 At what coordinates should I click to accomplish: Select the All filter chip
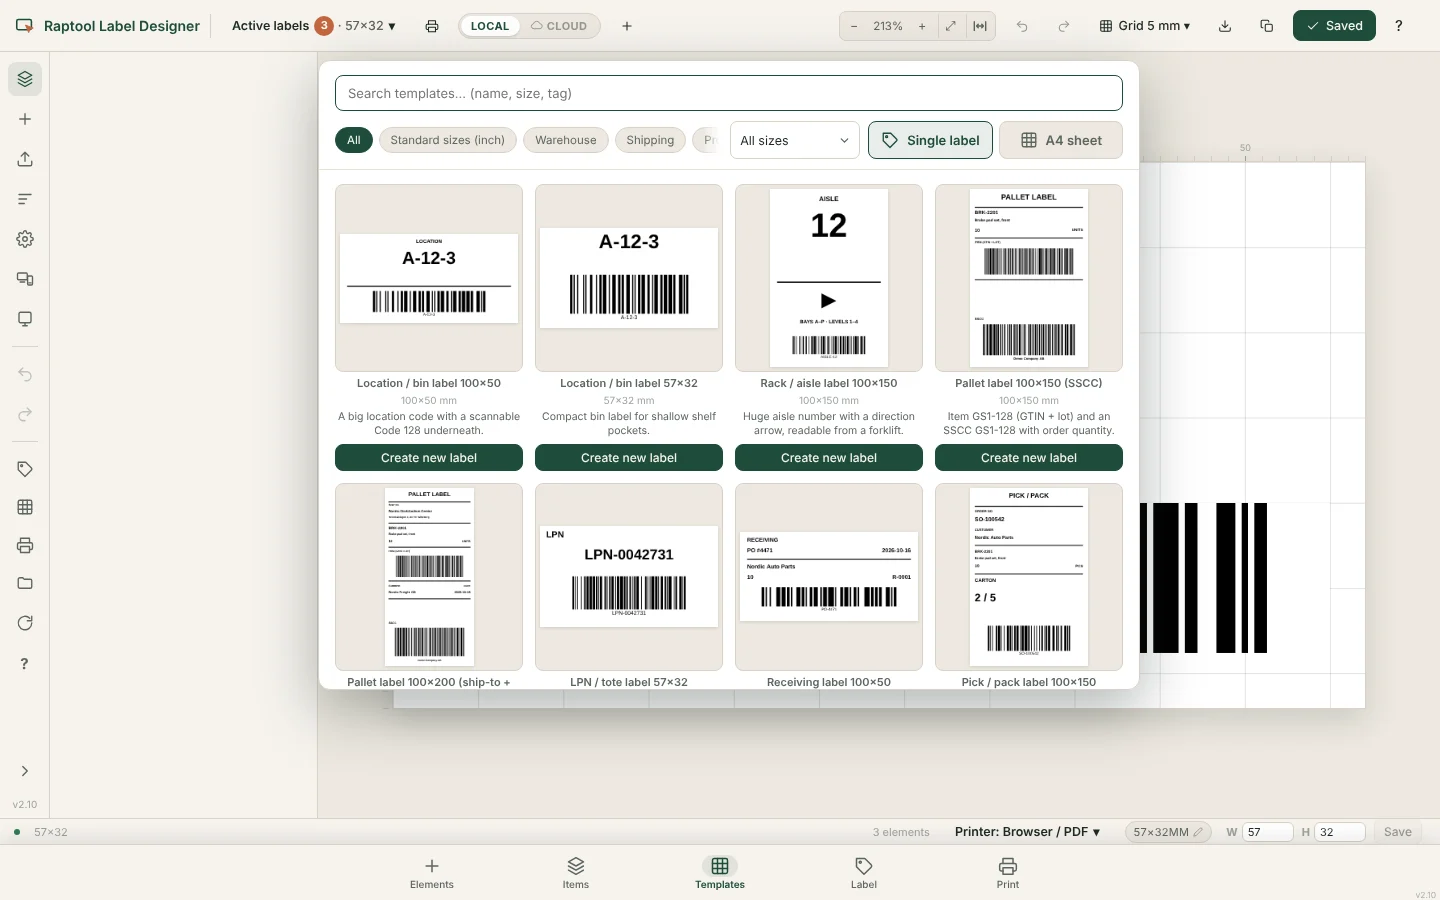coord(354,140)
